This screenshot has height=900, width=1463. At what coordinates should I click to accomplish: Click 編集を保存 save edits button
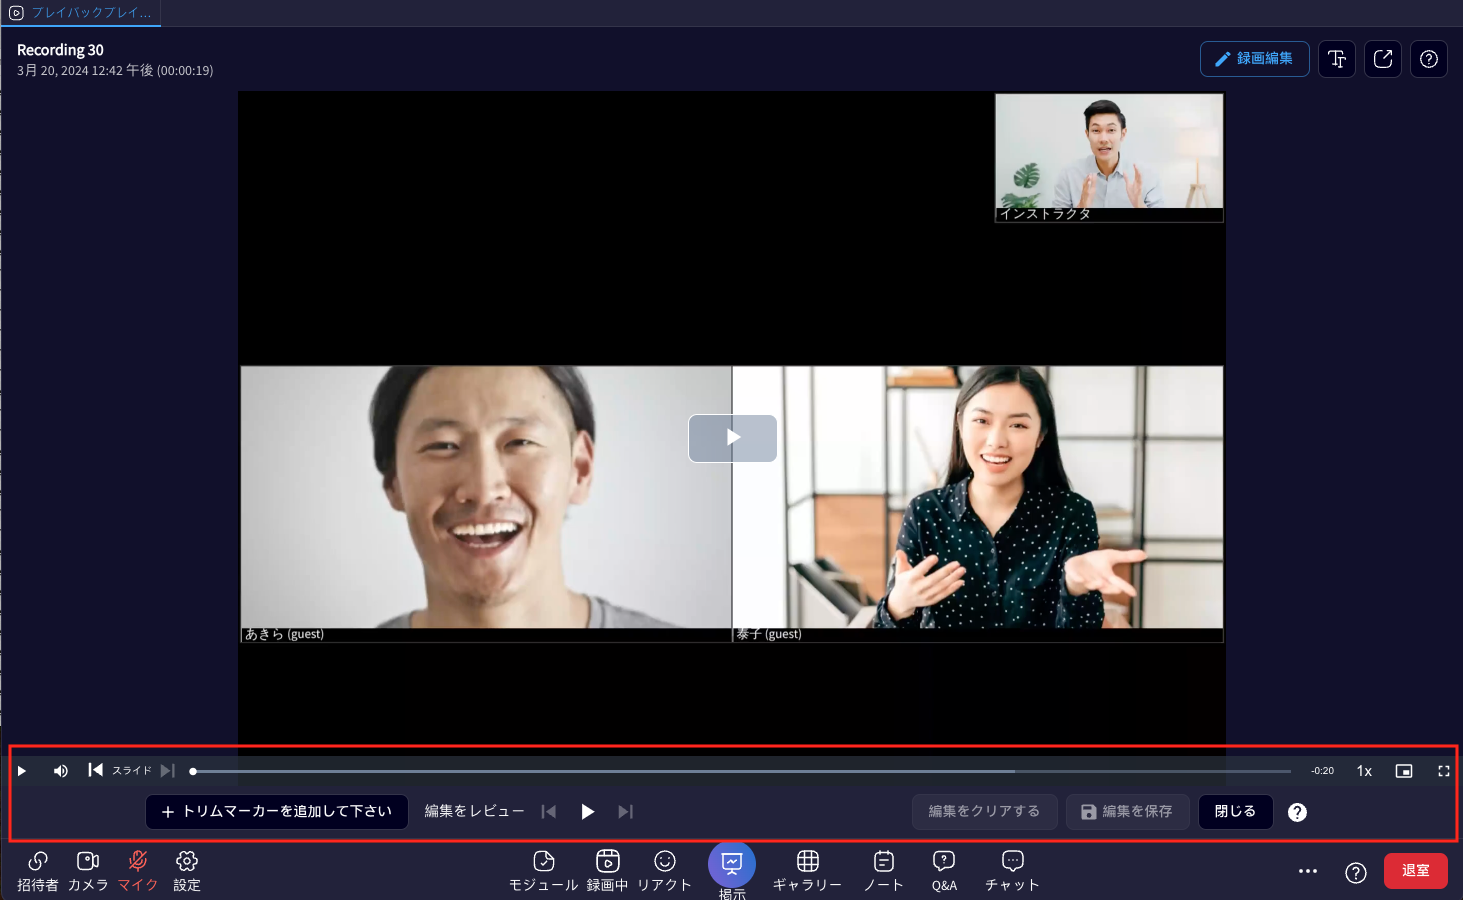tap(1127, 812)
